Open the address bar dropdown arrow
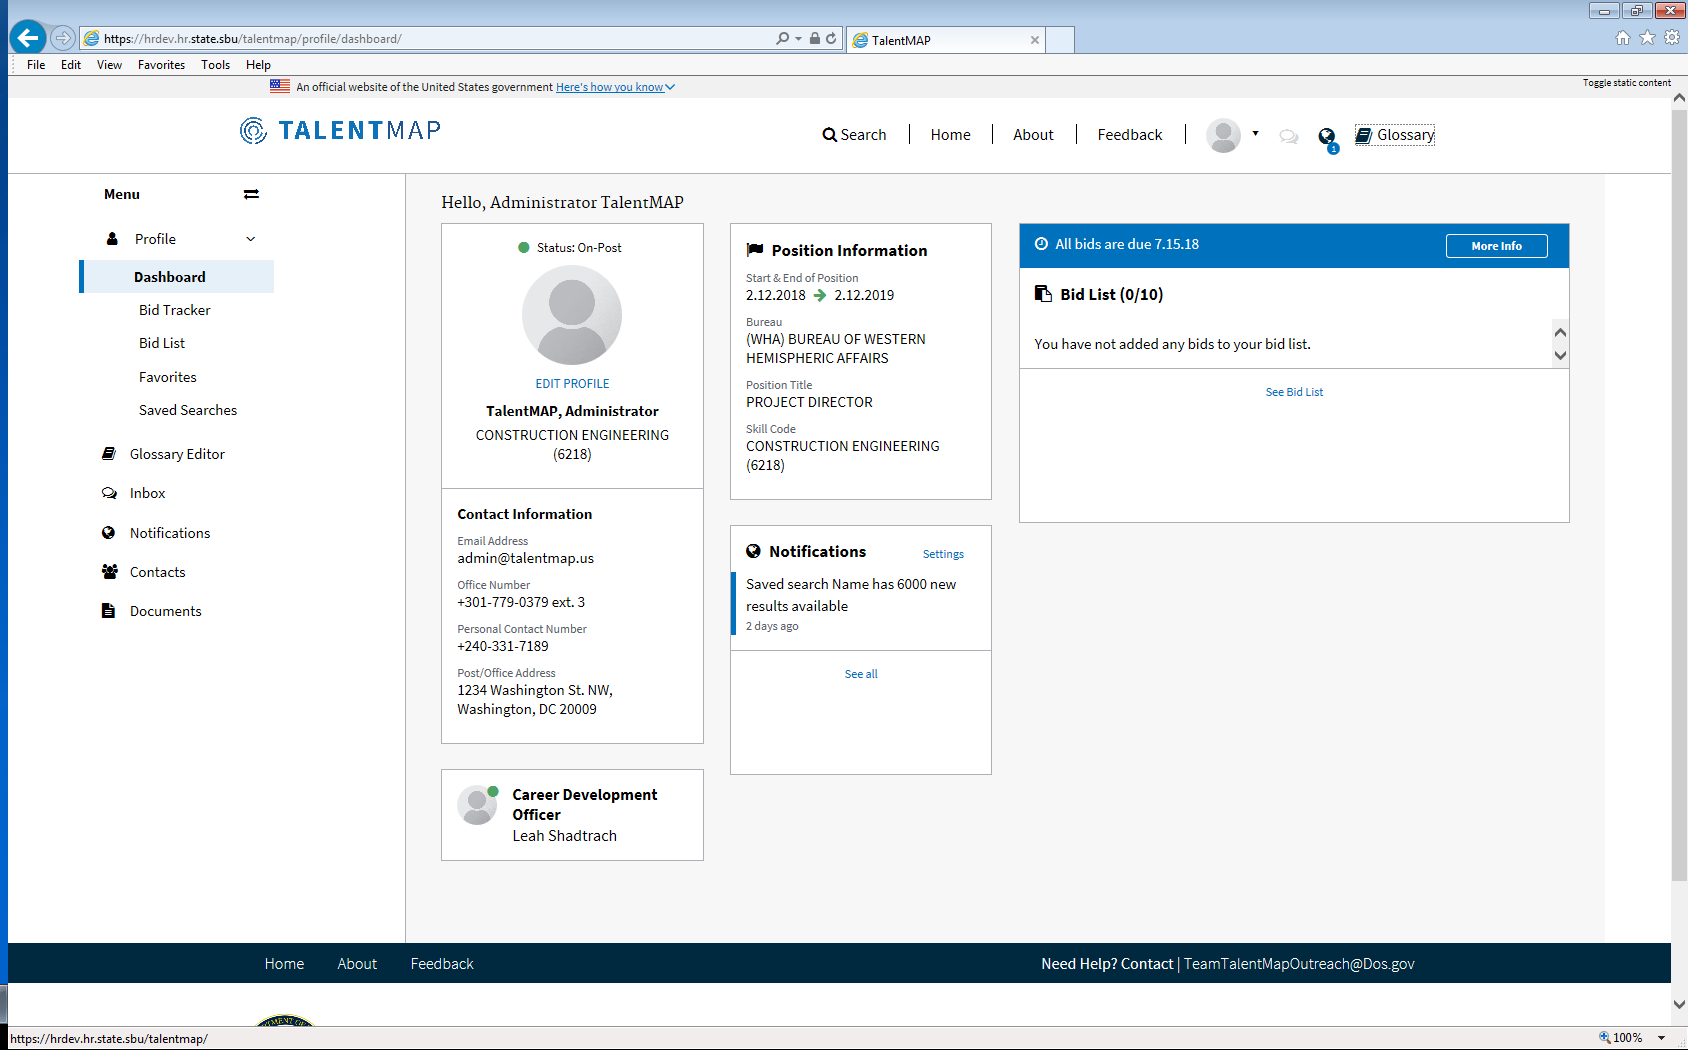This screenshot has width=1688, height=1050. coord(798,38)
